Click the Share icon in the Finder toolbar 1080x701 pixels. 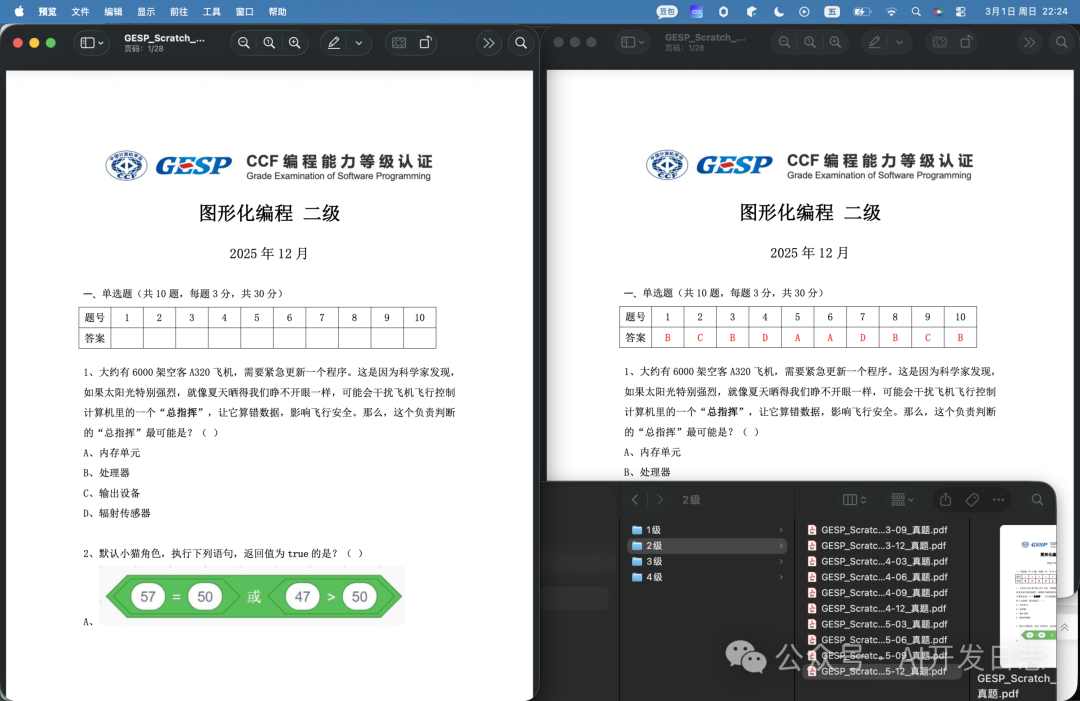click(944, 498)
